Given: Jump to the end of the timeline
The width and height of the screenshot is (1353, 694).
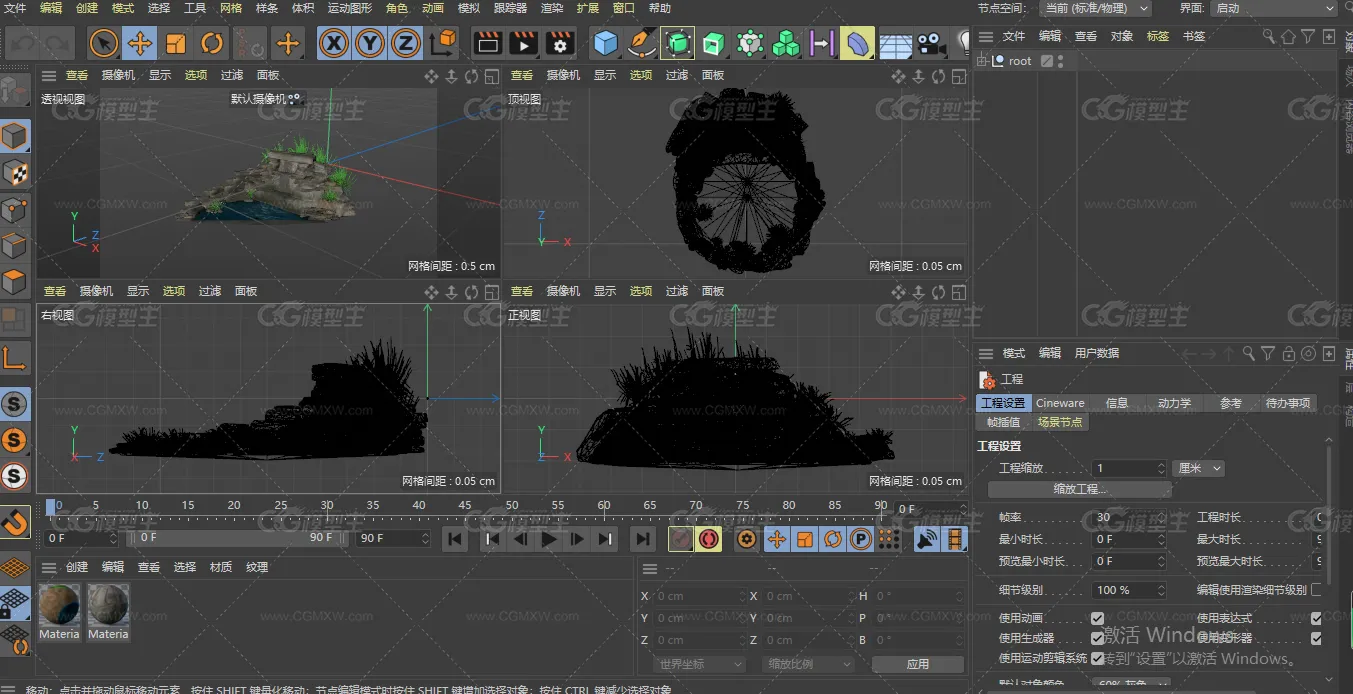Looking at the screenshot, I should coord(643,539).
